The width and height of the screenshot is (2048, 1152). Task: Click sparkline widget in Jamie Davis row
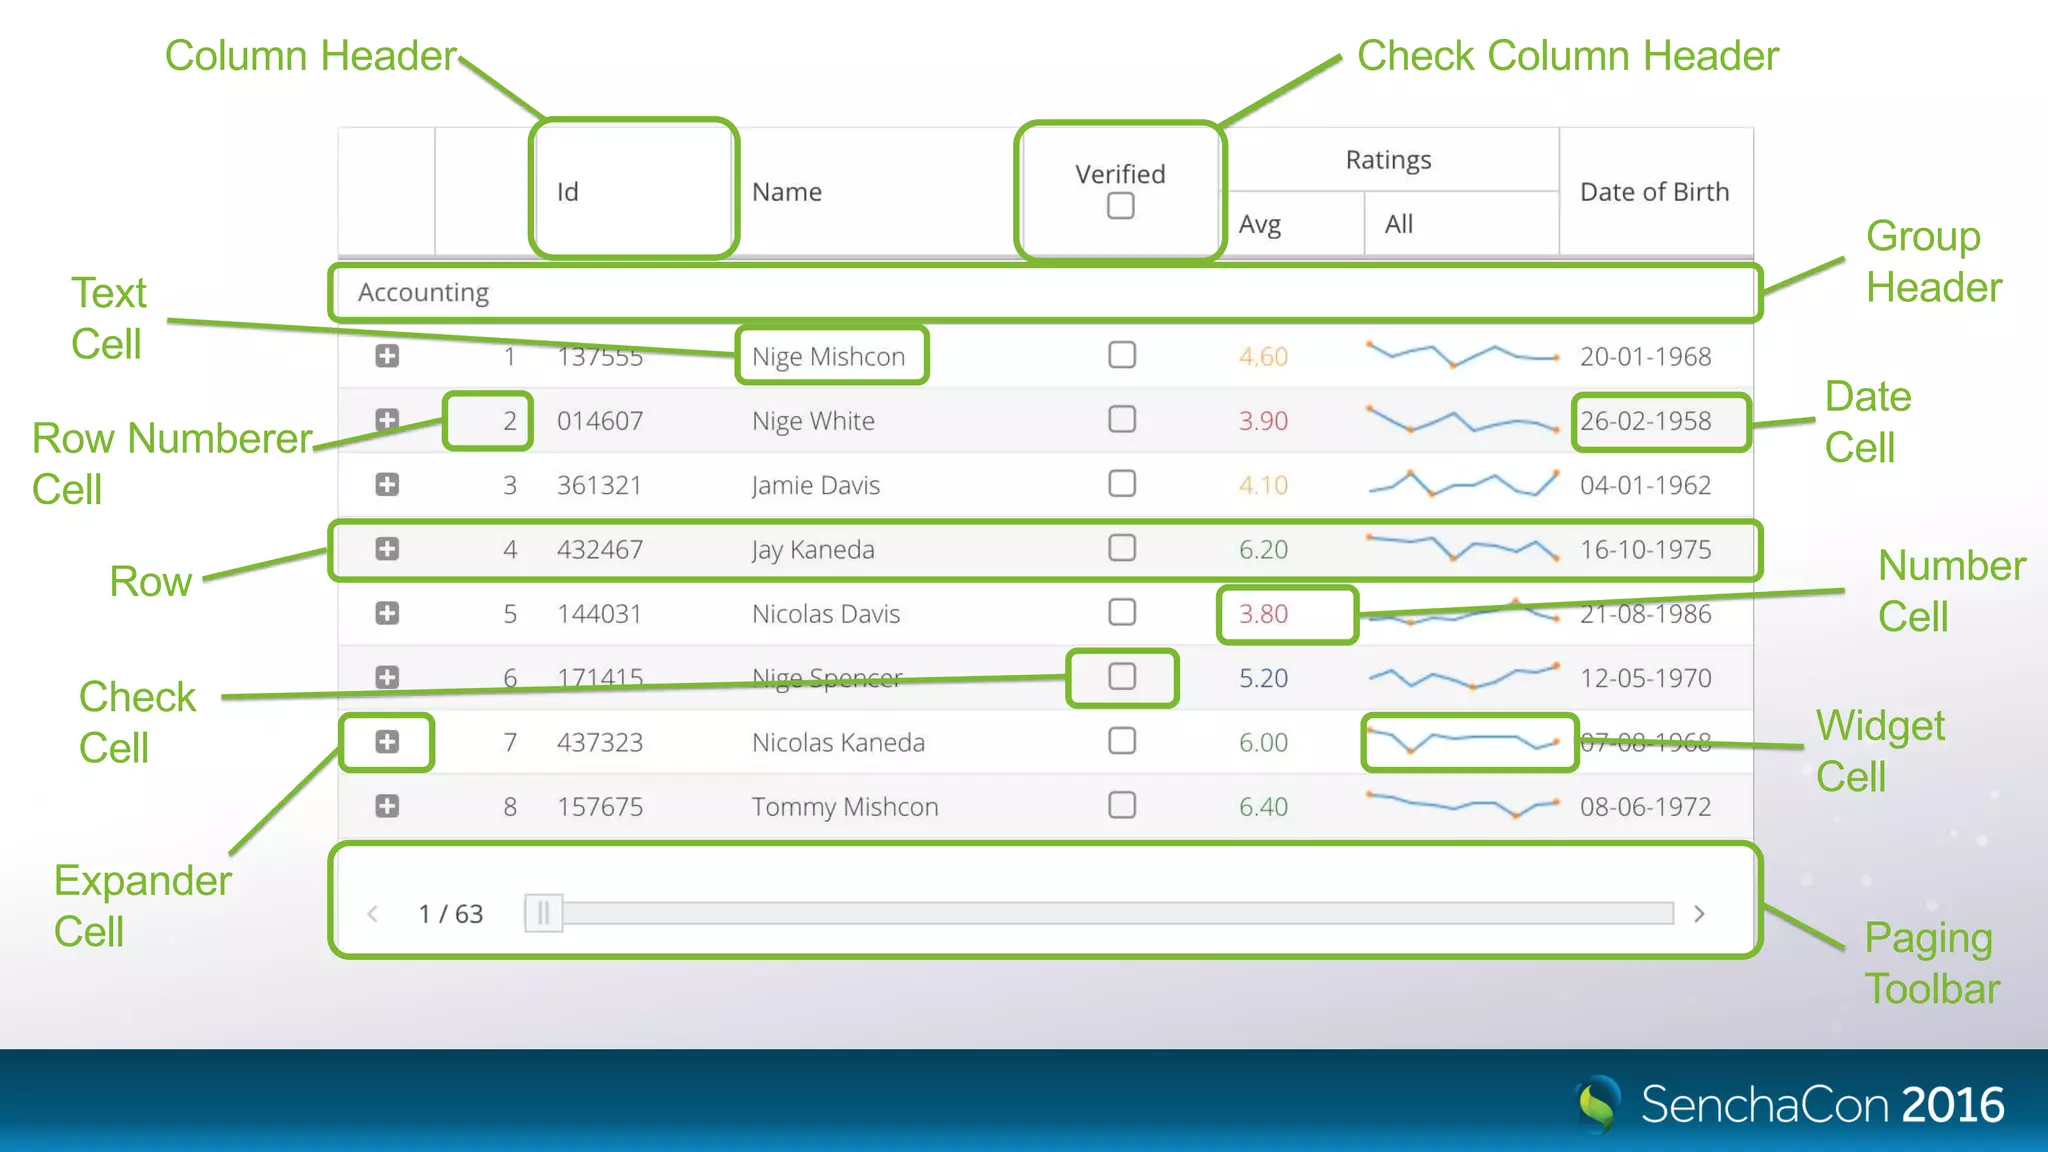(x=1463, y=484)
